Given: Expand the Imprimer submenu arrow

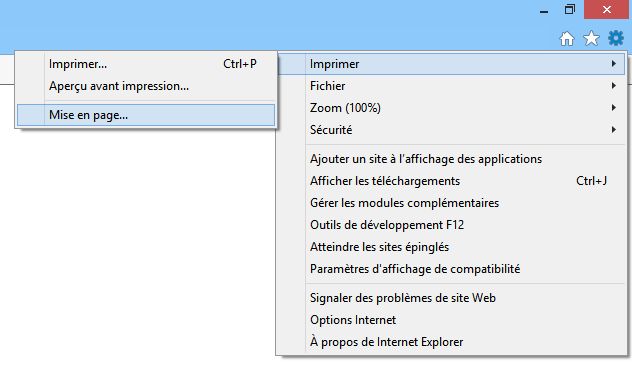Looking at the screenshot, I should tap(613, 64).
